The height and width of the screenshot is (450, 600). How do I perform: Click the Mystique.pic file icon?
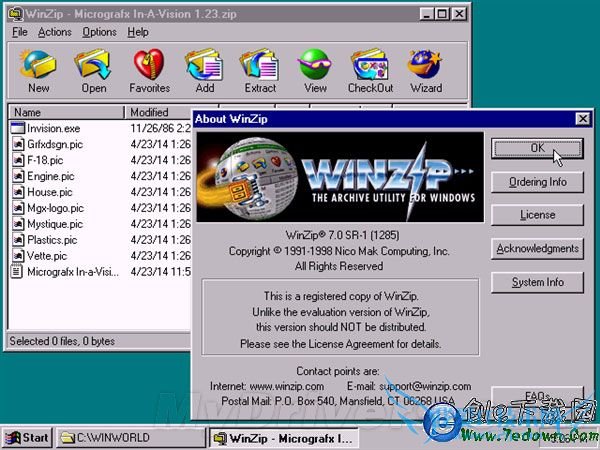(17, 224)
